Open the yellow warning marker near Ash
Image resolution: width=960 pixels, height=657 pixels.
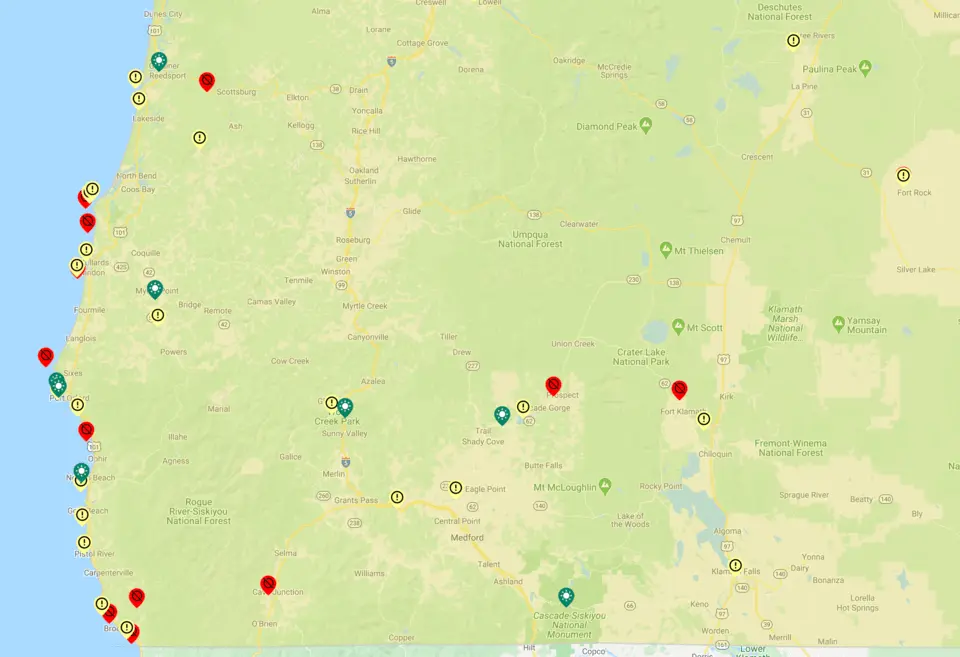tap(200, 138)
